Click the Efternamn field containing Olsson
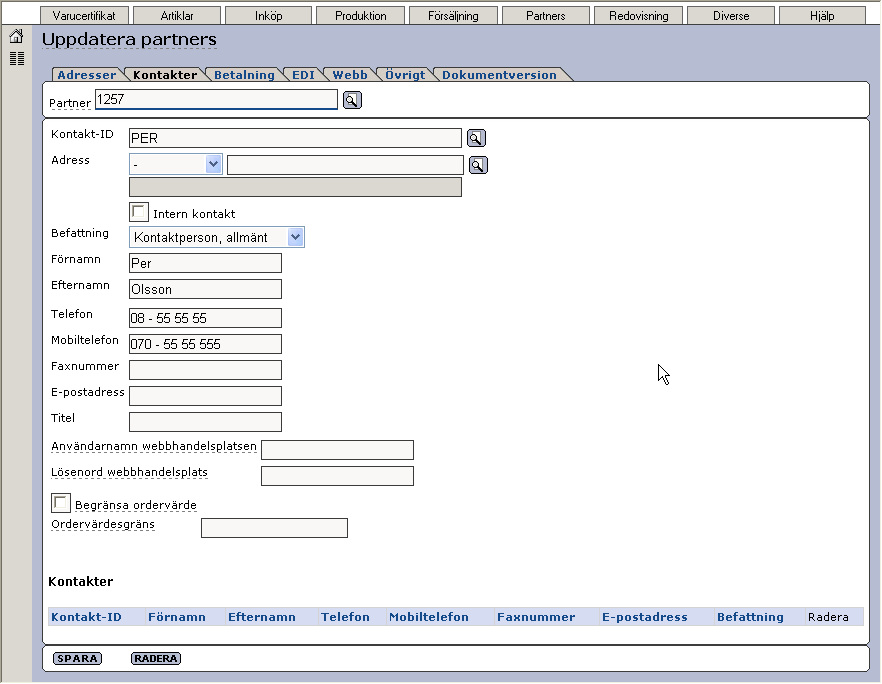The width and height of the screenshot is (882, 684). (205, 289)
